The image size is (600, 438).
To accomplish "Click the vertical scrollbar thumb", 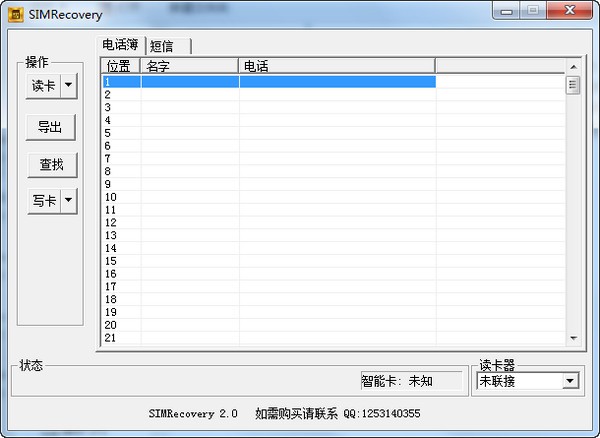I will [x=574, y=84].
